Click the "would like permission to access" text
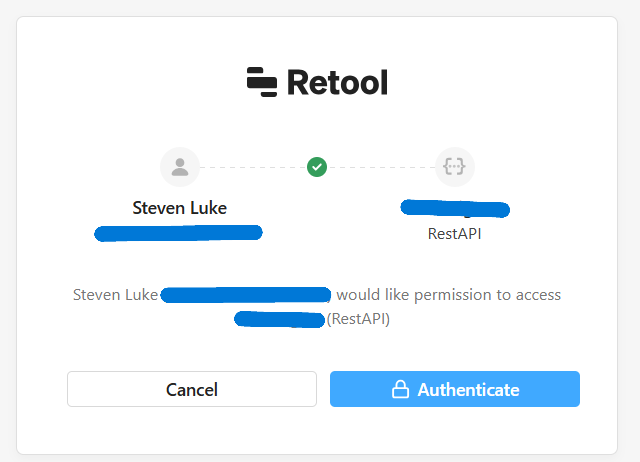The width and height of the screenshot is (640, 462). pos(449,295)
